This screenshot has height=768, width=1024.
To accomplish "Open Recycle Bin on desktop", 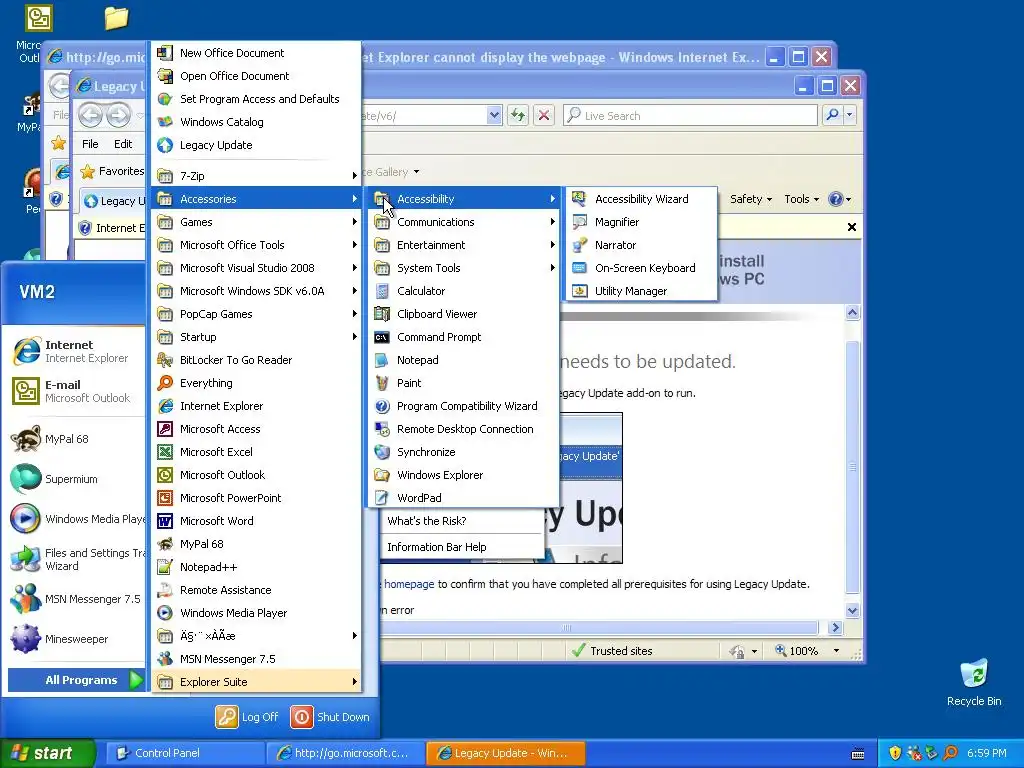I will (974, 682).
